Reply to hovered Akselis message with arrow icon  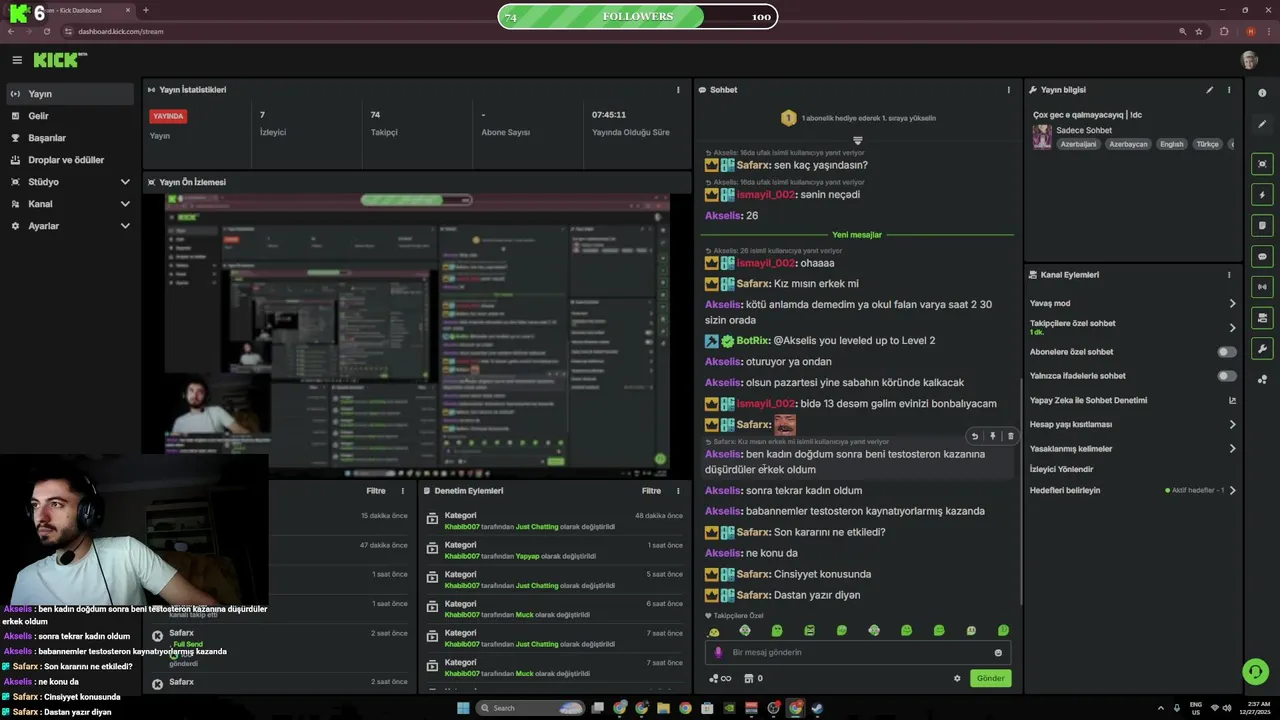975,436
